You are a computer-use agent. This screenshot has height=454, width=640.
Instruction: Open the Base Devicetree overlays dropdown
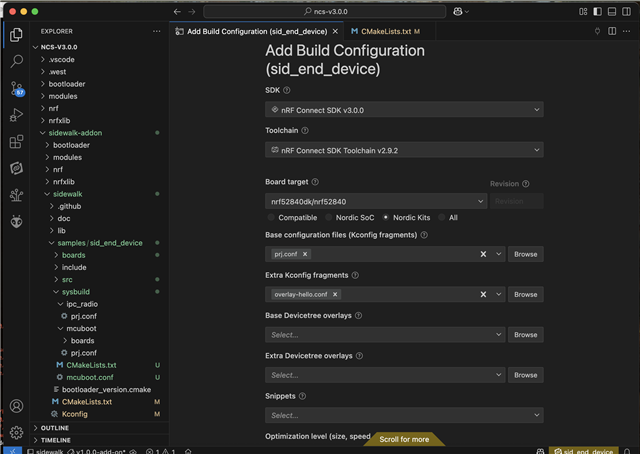coord(385,335)
